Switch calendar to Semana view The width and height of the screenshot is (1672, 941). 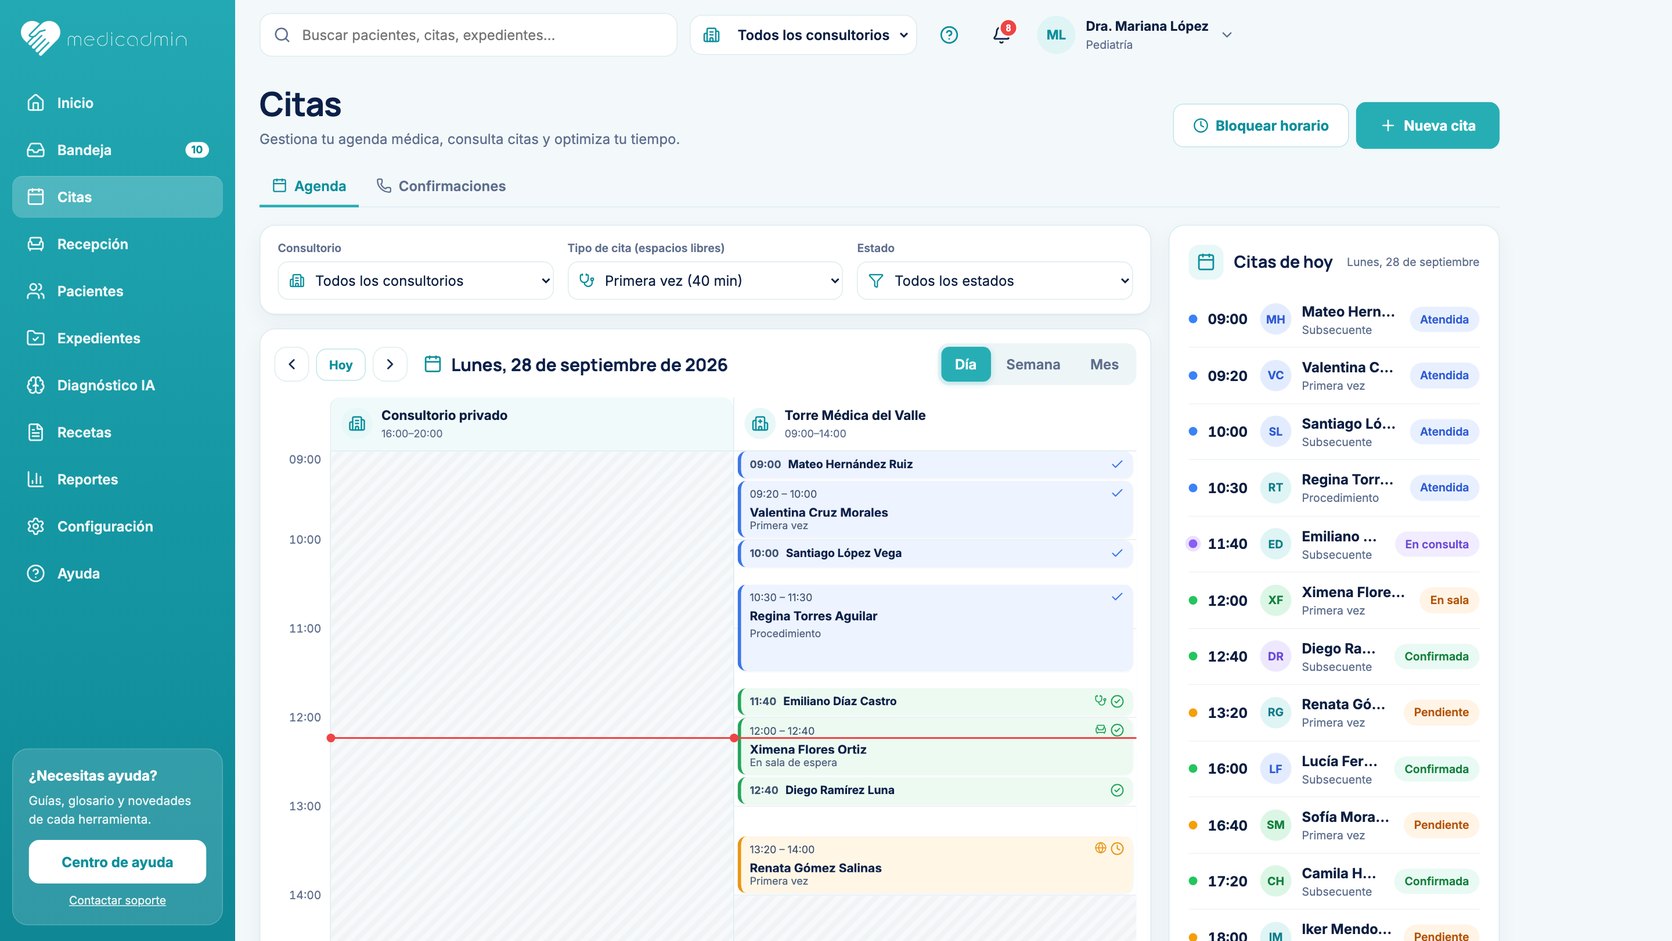pyautogui.click(x=1033, y=365)
